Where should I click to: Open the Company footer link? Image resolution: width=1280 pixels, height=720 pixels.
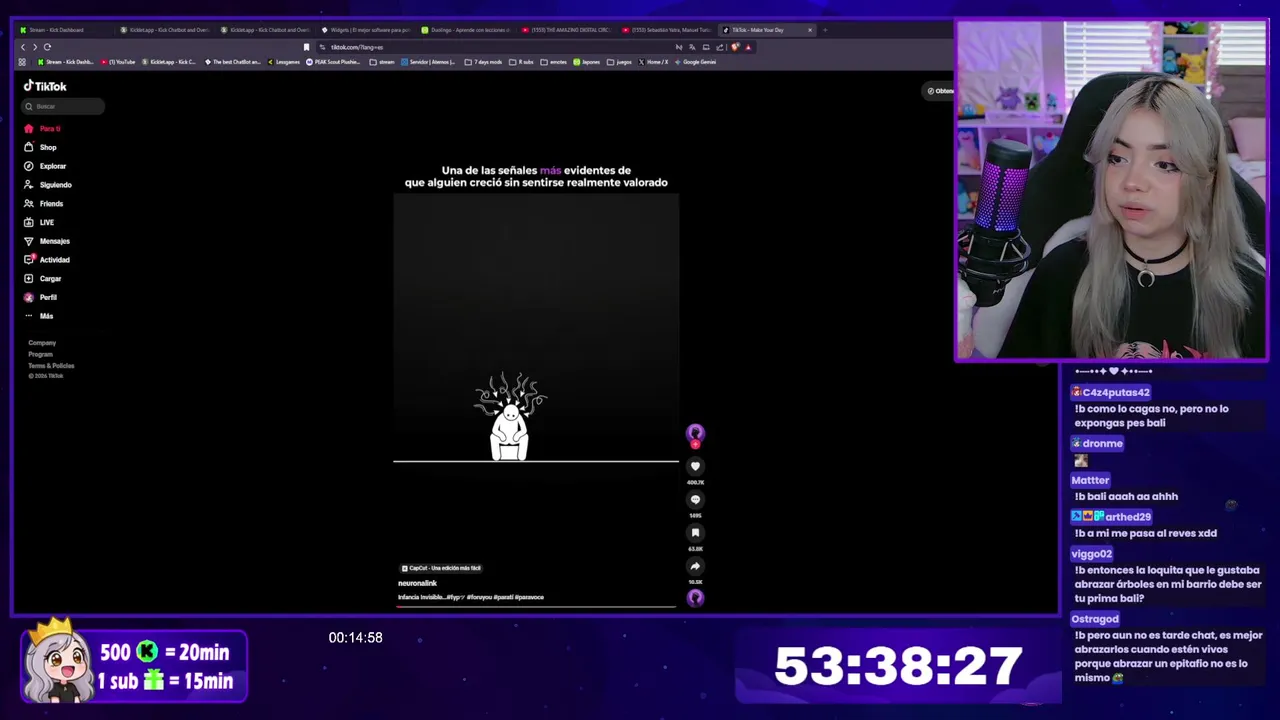(42, 343)
